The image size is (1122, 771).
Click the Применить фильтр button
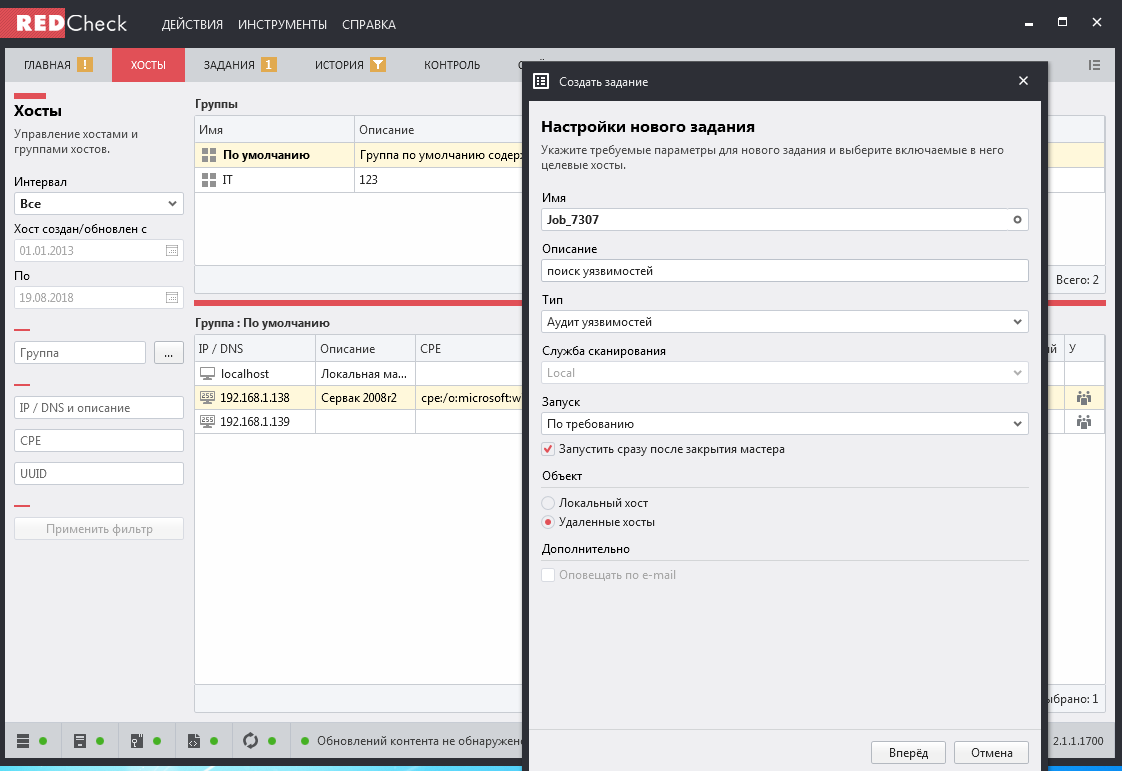[x=99, y=528]
